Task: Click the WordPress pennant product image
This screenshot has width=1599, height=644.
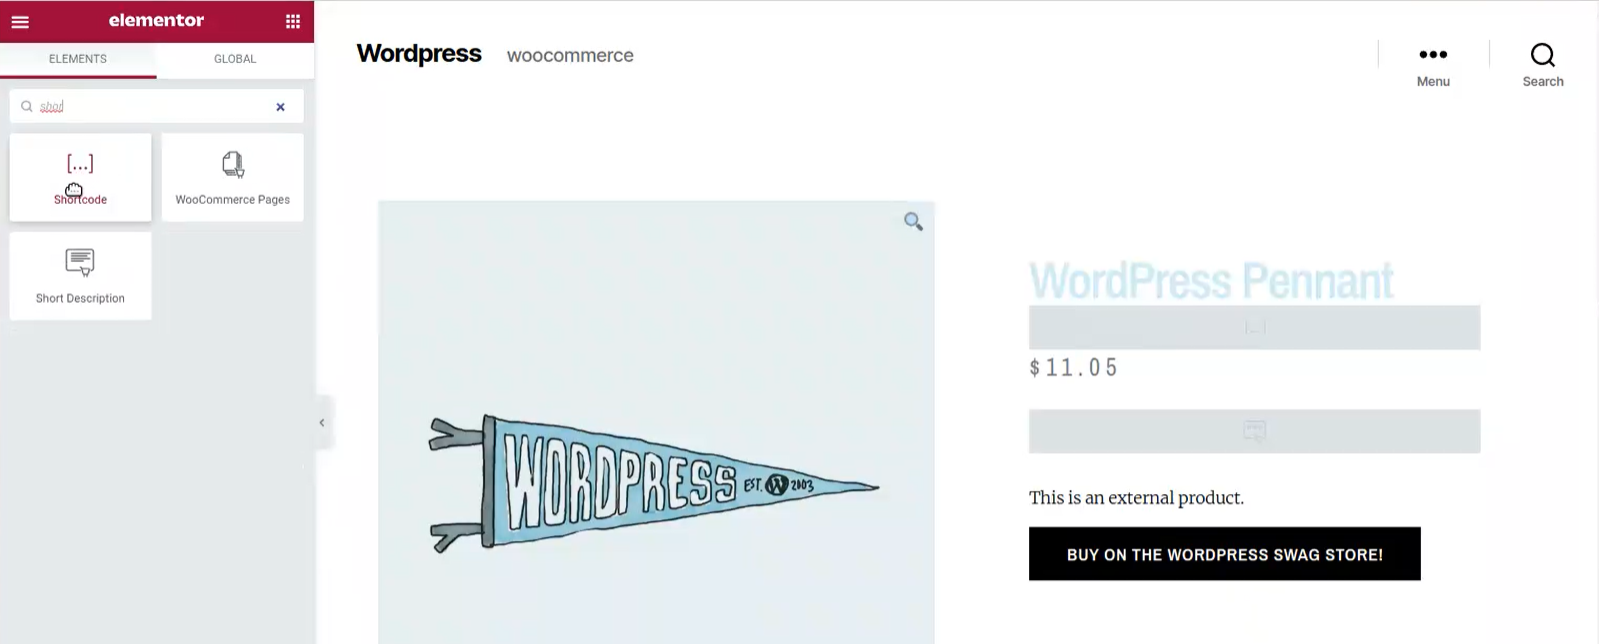Action: point(656,423)
